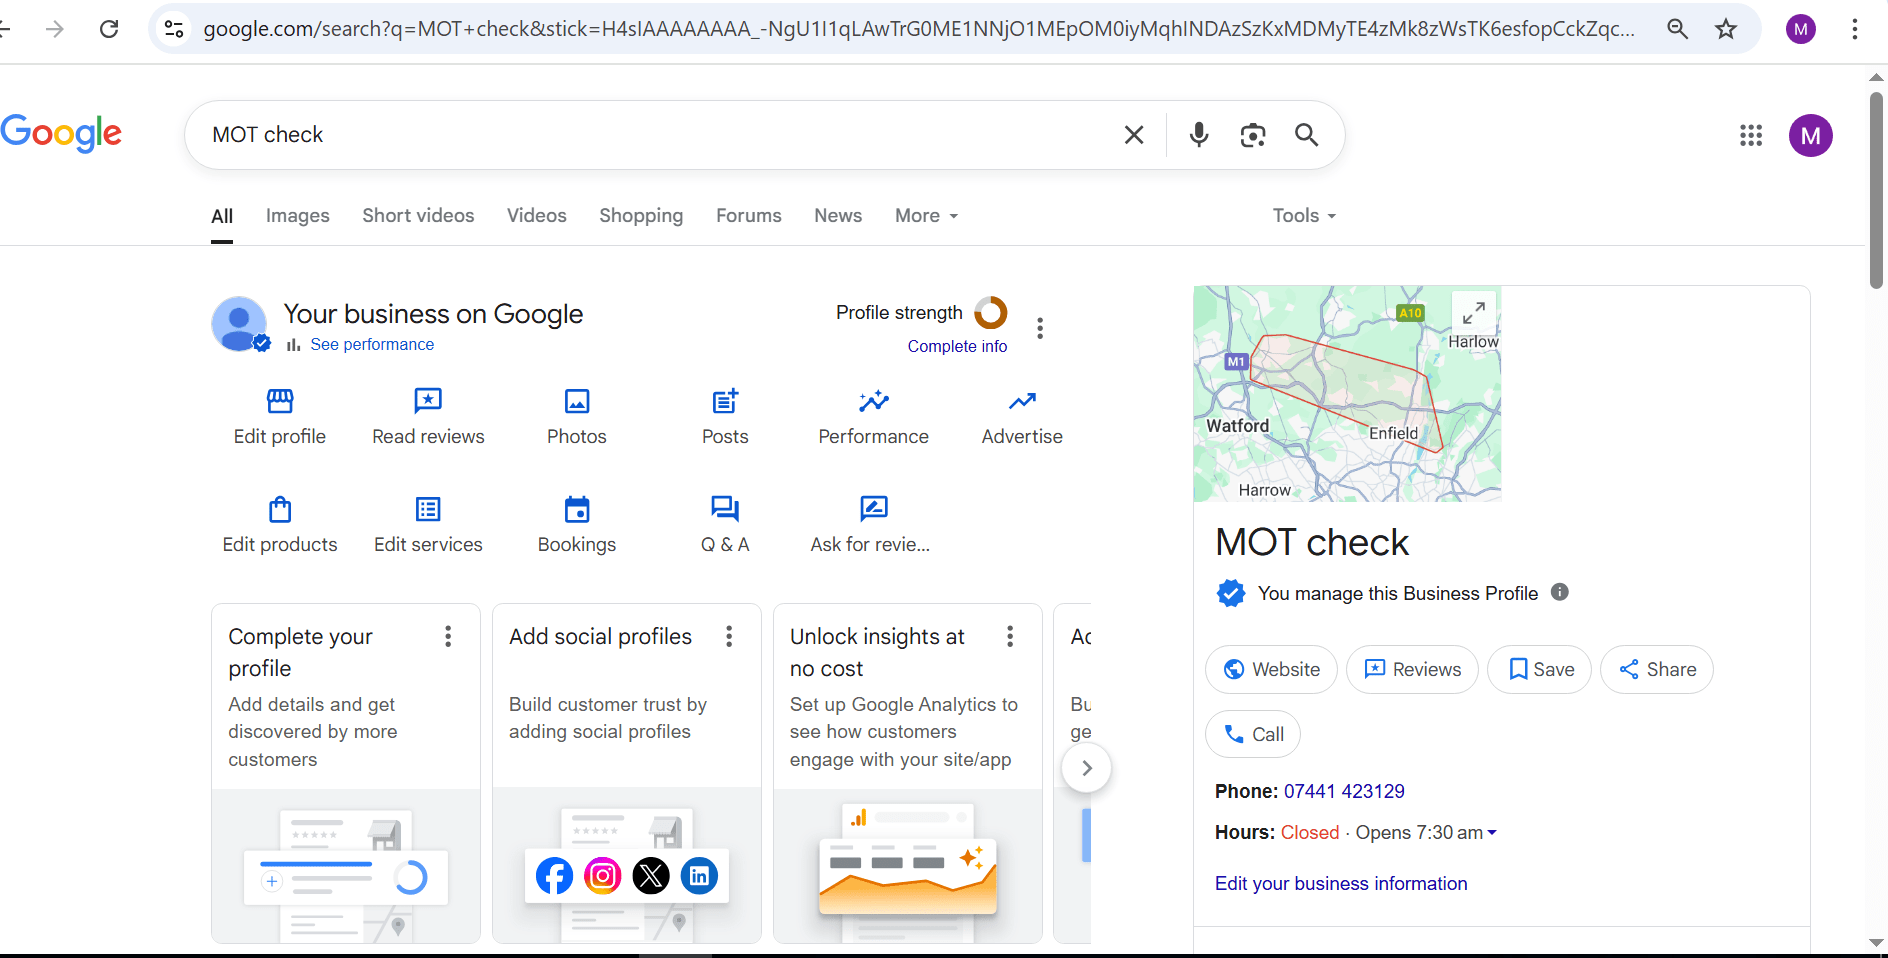Open Edit products

(x=280, y=525)
